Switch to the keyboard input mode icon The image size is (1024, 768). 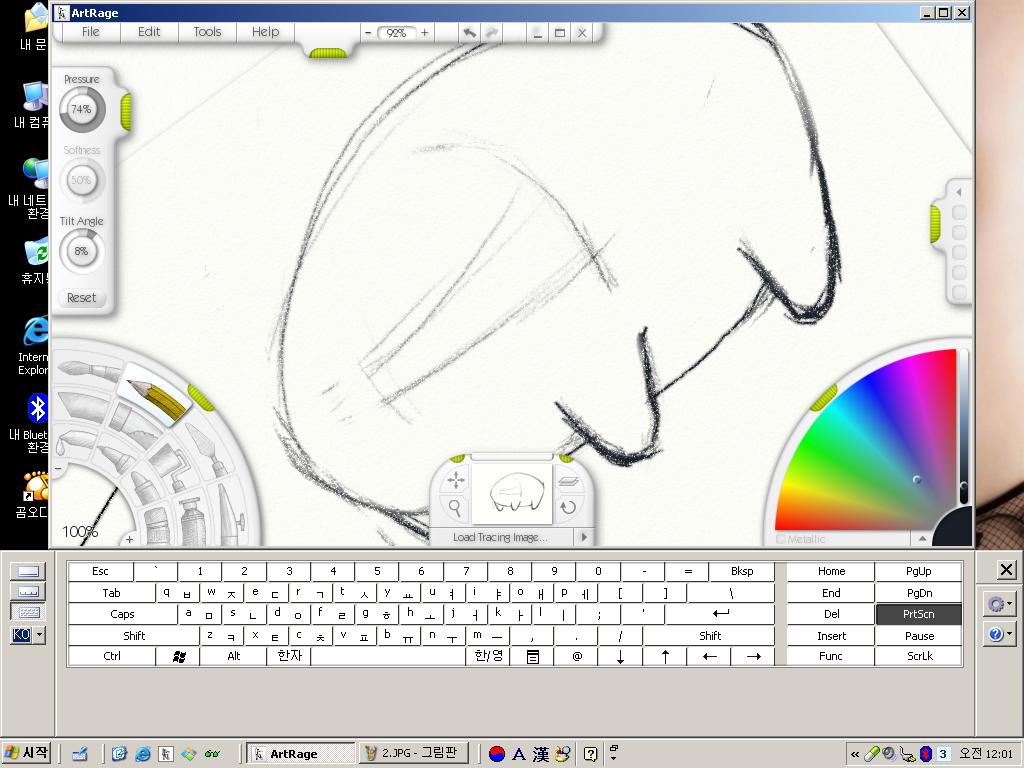point(29,613)
